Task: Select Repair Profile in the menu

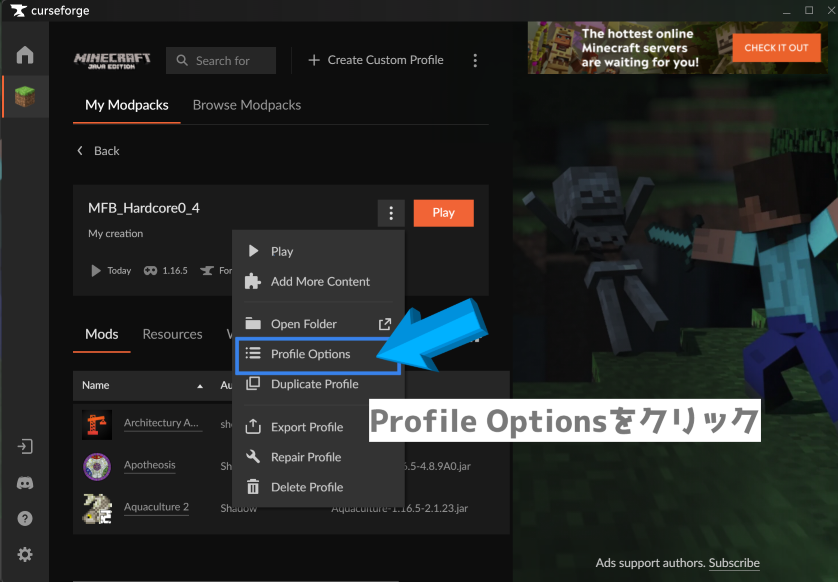Action: coord(319,457)
